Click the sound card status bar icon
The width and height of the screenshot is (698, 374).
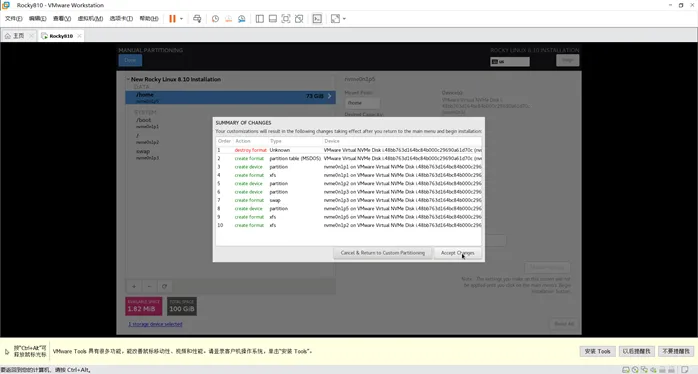point(653,370)
